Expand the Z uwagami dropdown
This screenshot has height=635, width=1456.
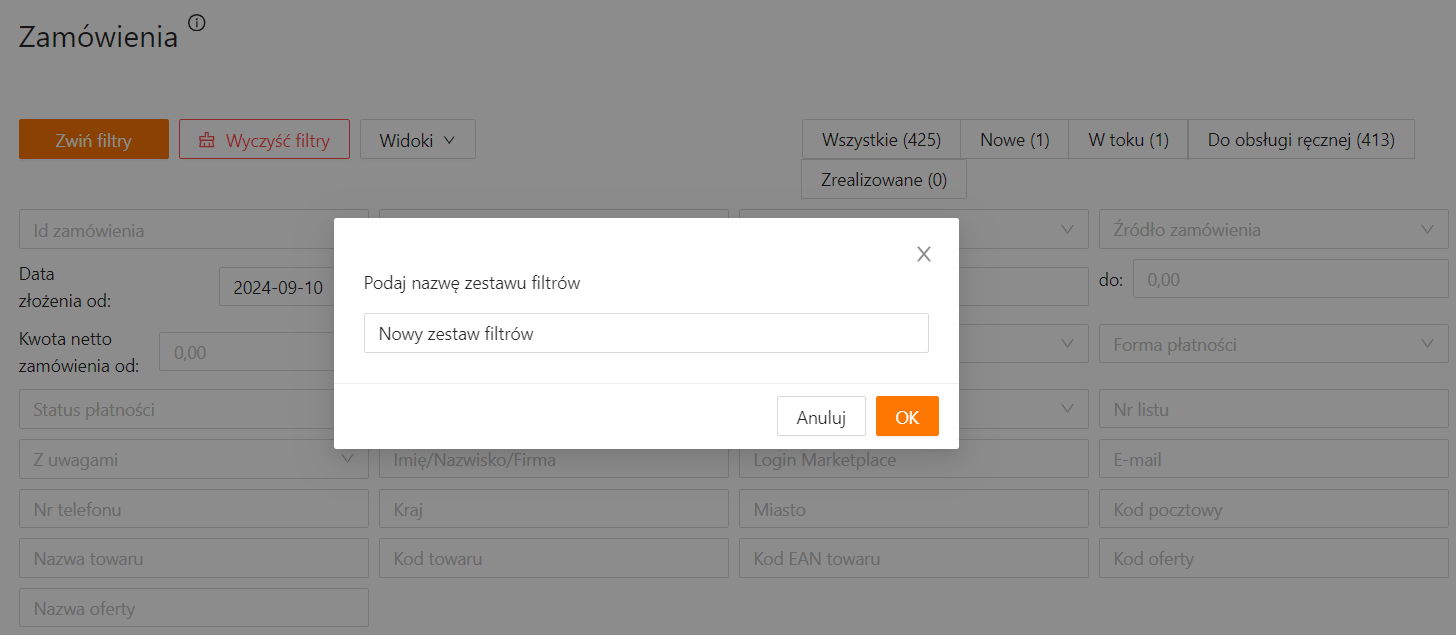pos(193,460)
